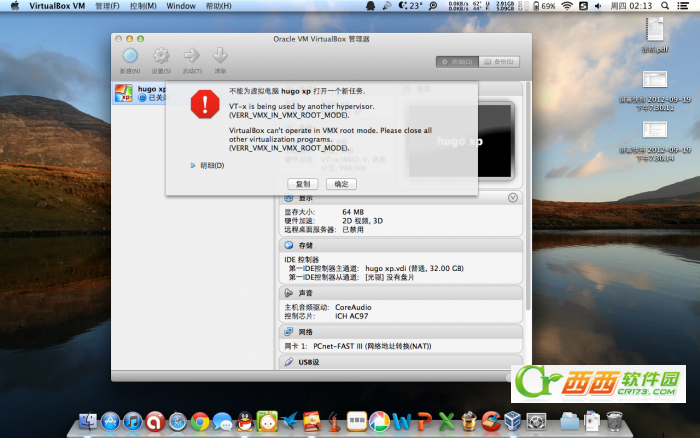This screenshot has width=700, height=438.
Task: Click the 显示 (Display) section header icon
Action: tap(289, 198)
